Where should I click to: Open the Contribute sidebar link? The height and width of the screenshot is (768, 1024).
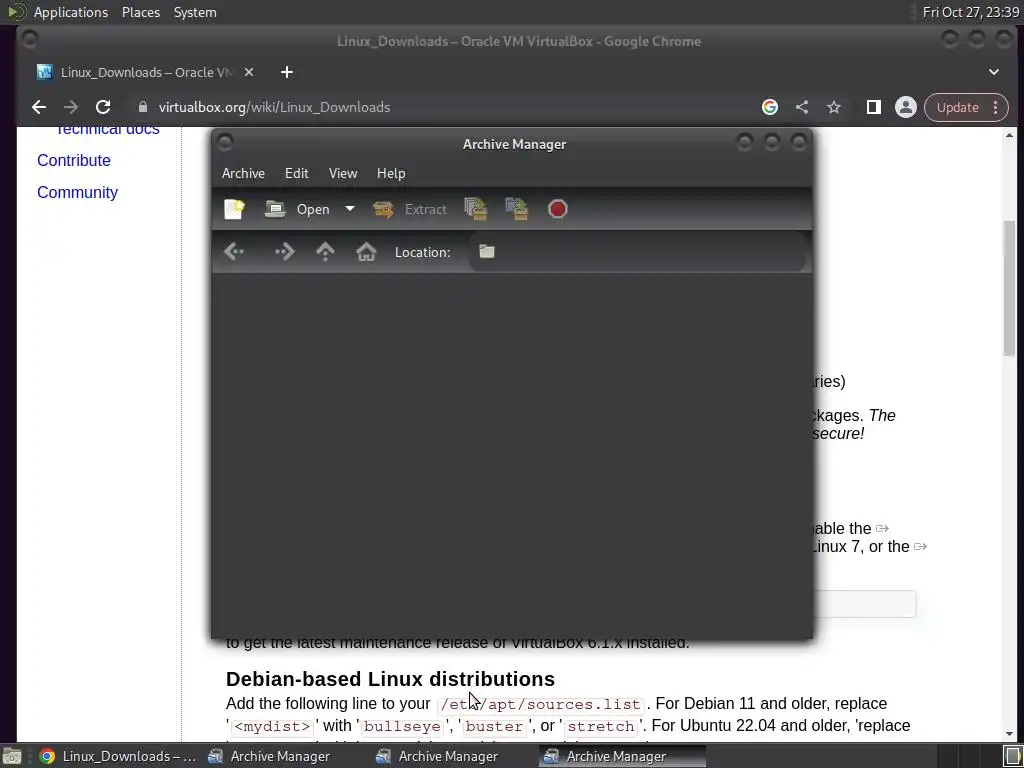pos(74,161)
